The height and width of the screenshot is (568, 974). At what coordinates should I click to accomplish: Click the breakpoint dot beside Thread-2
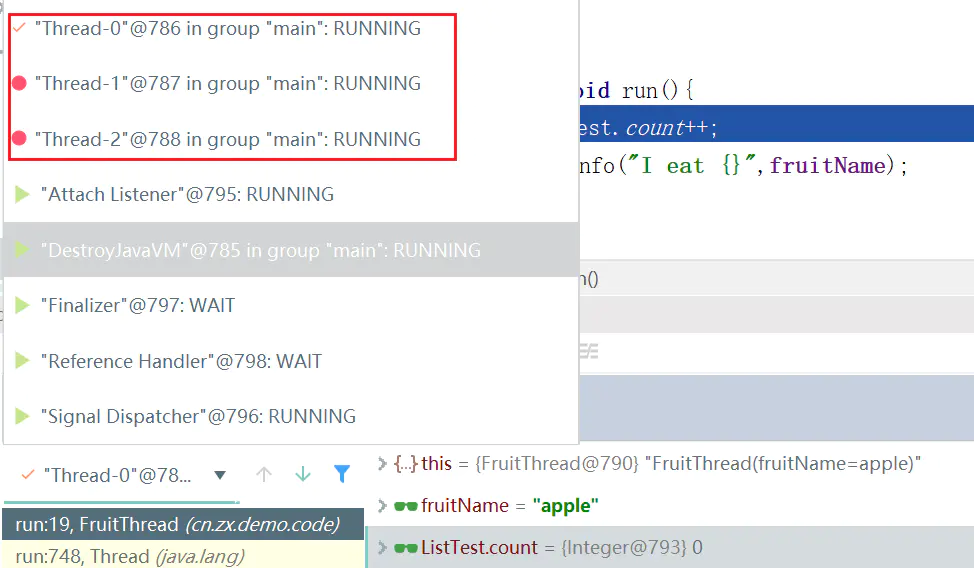(19, 139)
